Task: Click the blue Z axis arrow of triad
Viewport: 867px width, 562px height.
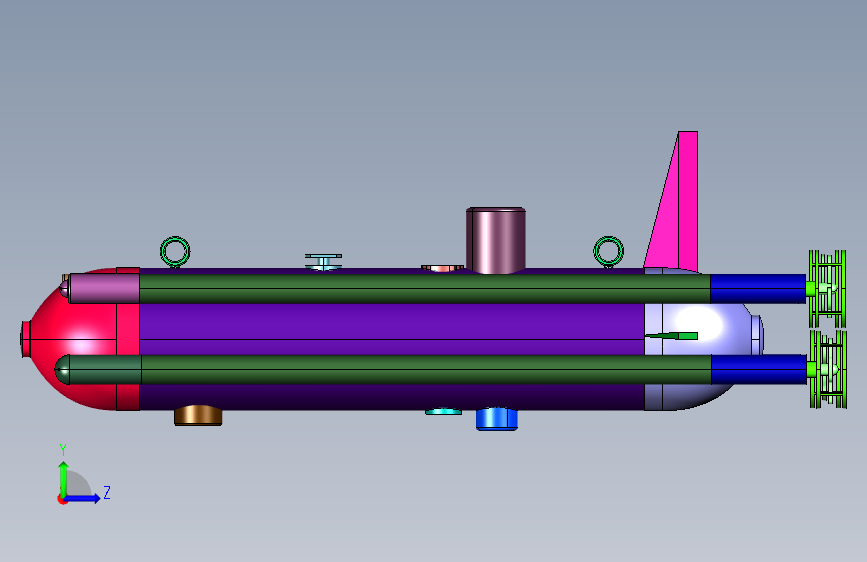Action: (83, 498)
